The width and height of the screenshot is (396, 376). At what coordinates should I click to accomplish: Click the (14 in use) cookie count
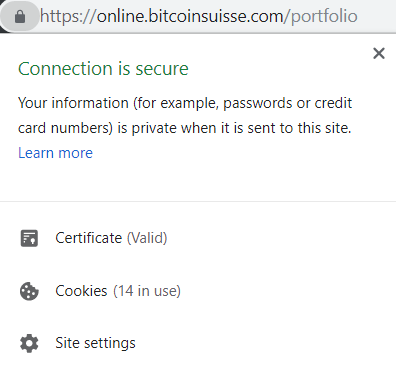pos(147,291)
